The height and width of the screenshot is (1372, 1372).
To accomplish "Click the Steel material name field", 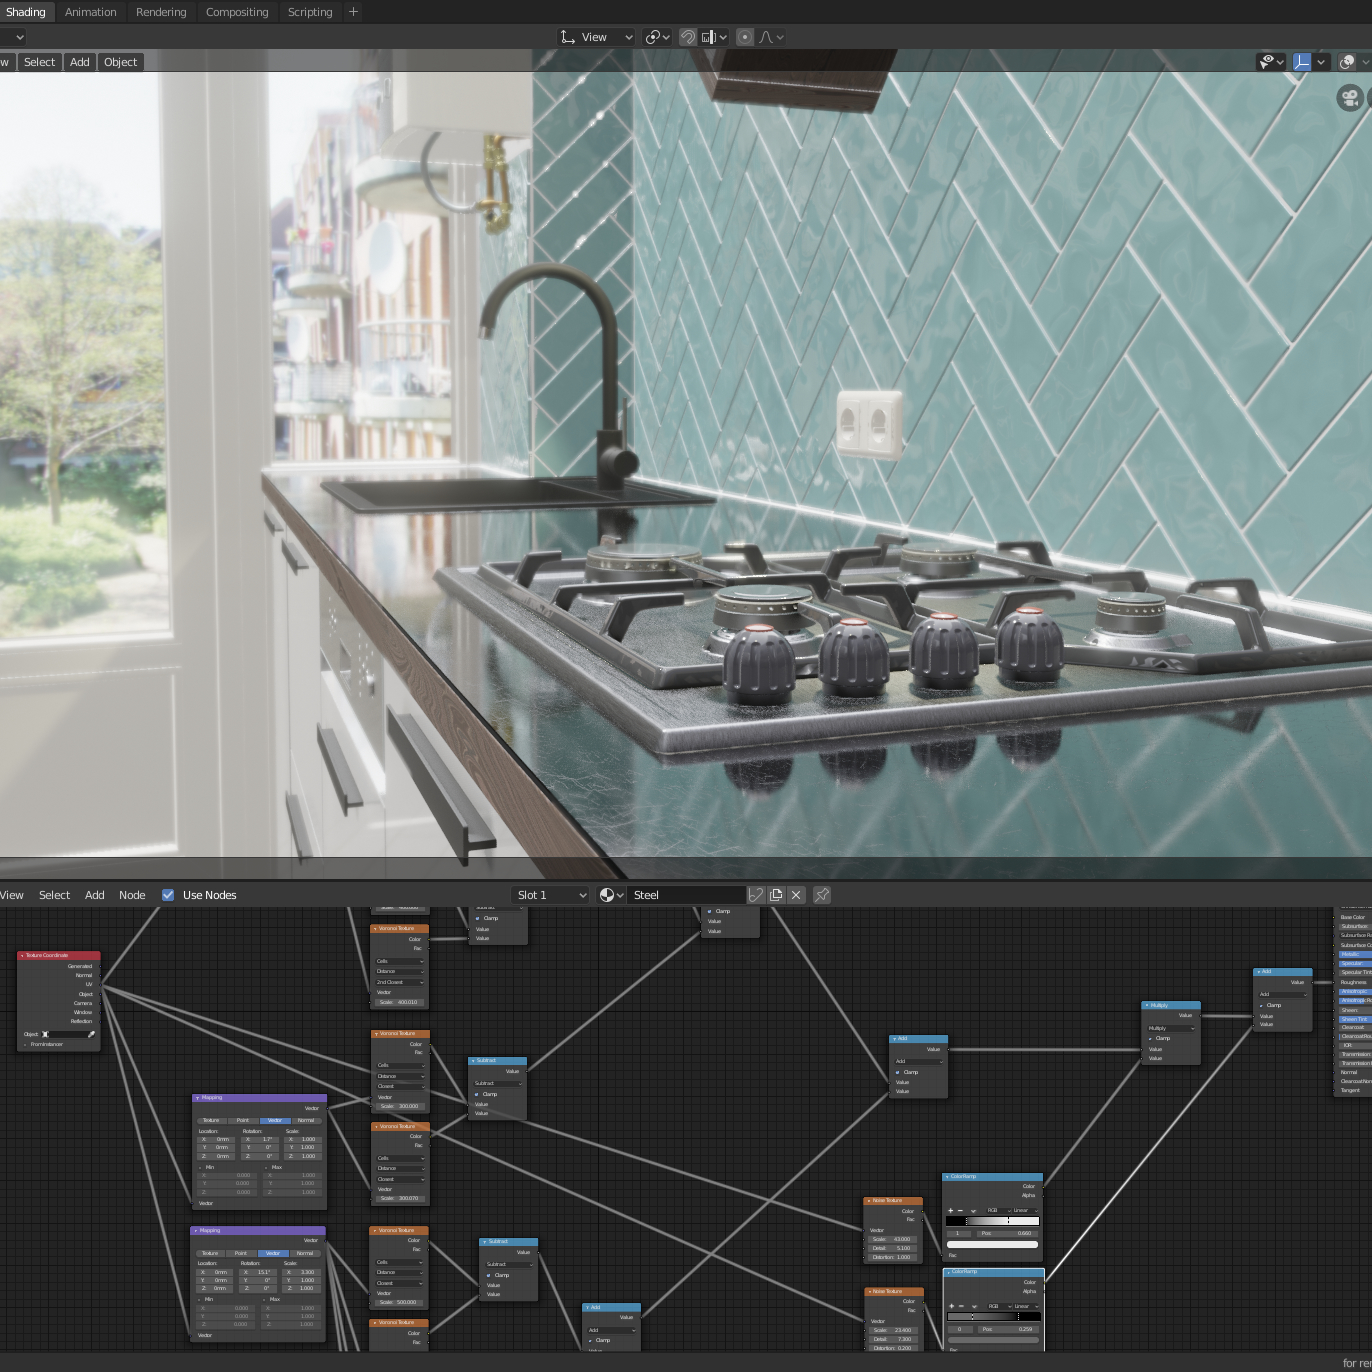I will point(686,895).
